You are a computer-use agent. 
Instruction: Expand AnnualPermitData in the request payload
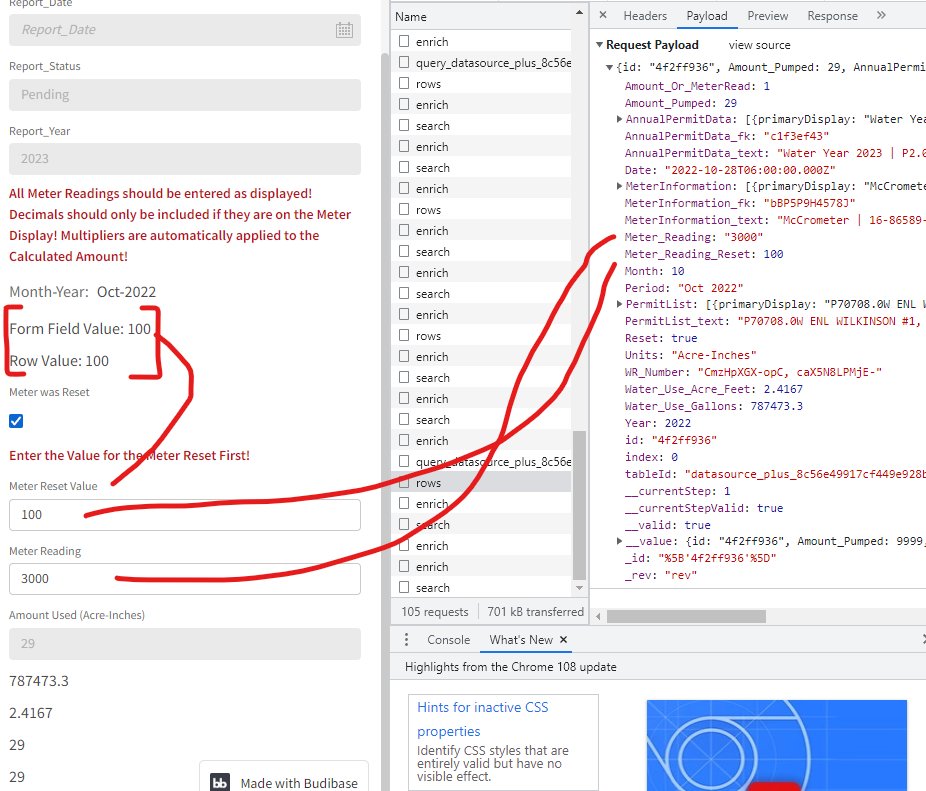tap(620, 118)
